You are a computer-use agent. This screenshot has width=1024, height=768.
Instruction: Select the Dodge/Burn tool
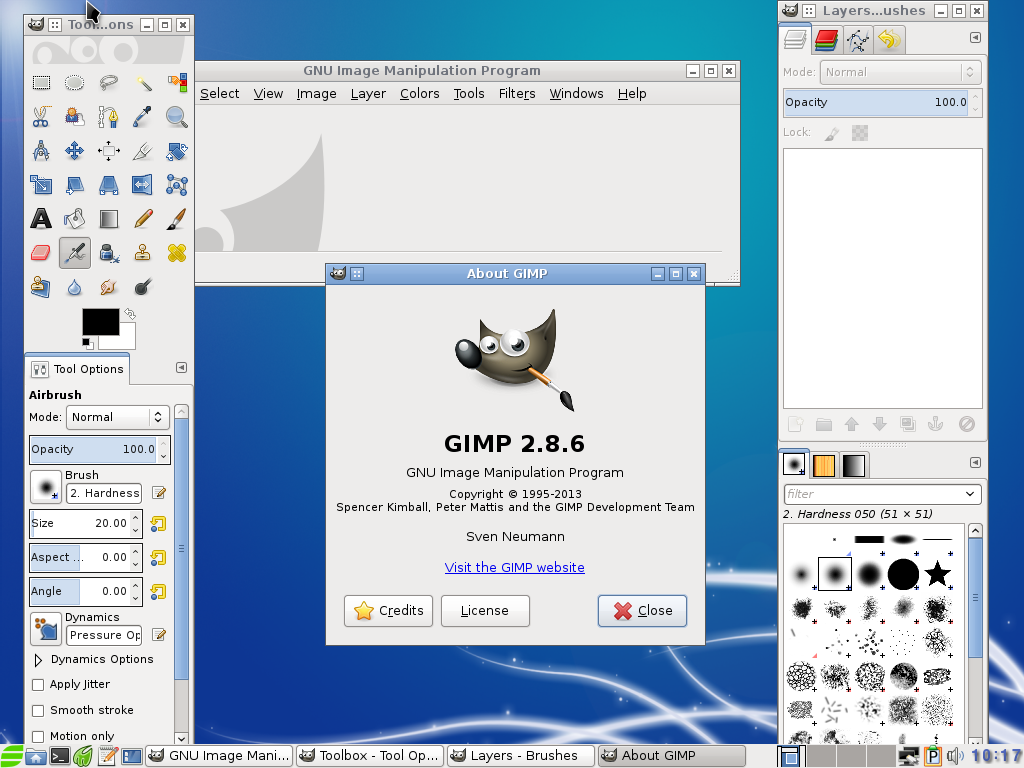click(143, 287)
